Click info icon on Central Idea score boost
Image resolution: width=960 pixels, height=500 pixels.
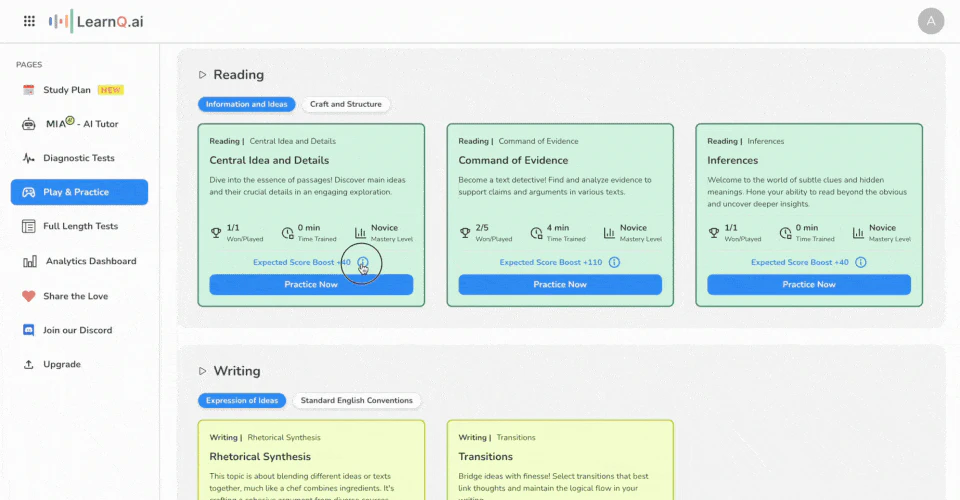[x=363, y=263]
